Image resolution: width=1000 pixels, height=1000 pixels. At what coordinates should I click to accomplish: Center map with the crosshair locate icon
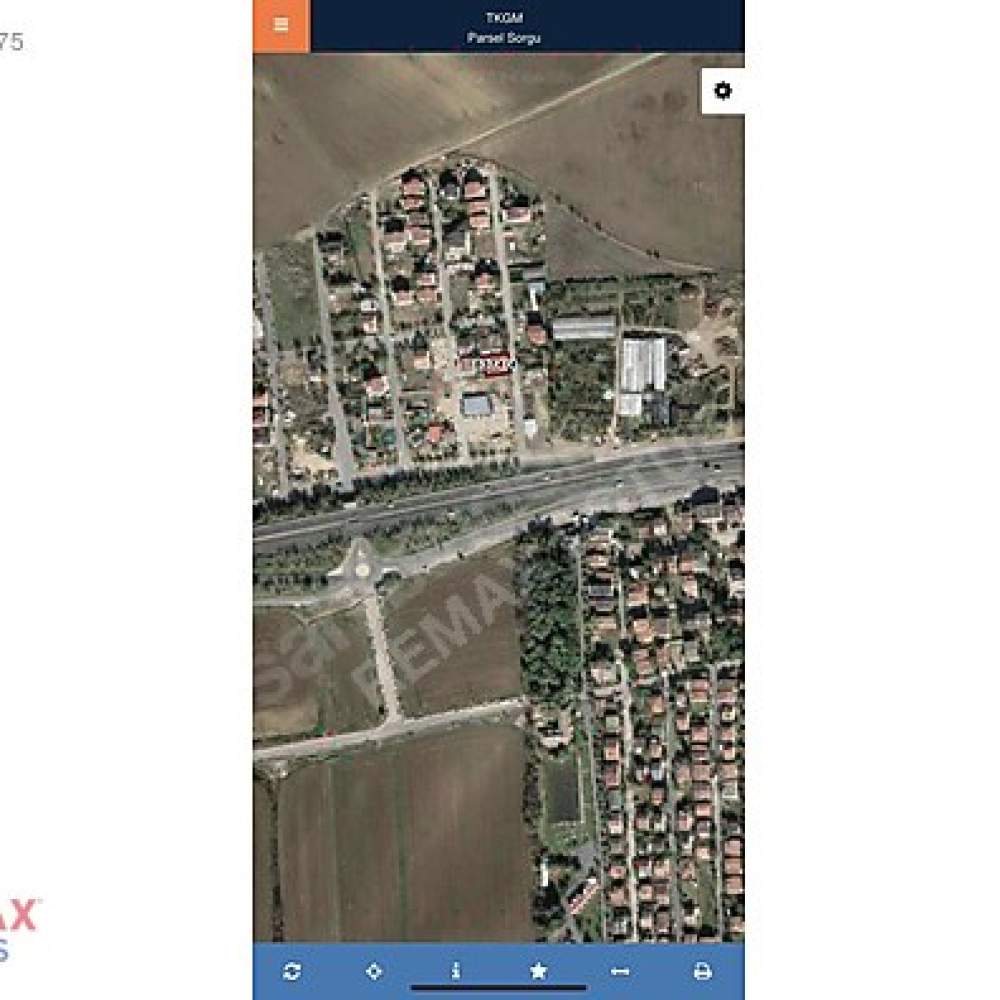click(374, 971)
